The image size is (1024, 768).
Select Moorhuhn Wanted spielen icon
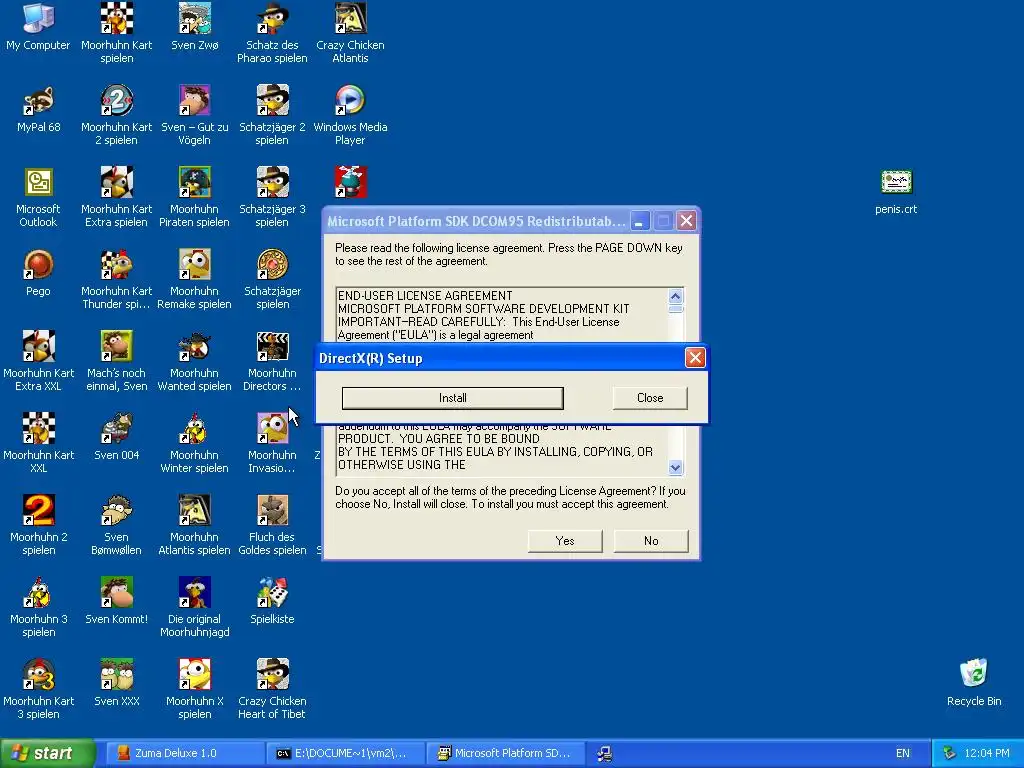click(x=195, y=361)
